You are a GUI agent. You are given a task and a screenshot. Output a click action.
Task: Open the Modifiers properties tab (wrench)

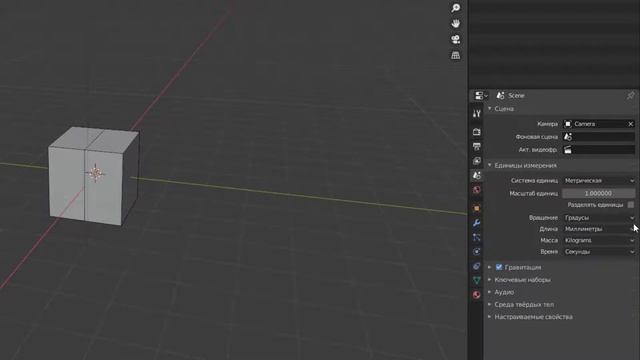[476, 223]
